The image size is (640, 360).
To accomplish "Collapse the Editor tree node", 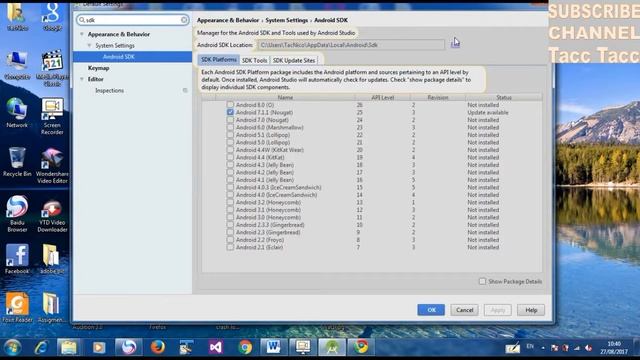I will (x=82, y=79).
